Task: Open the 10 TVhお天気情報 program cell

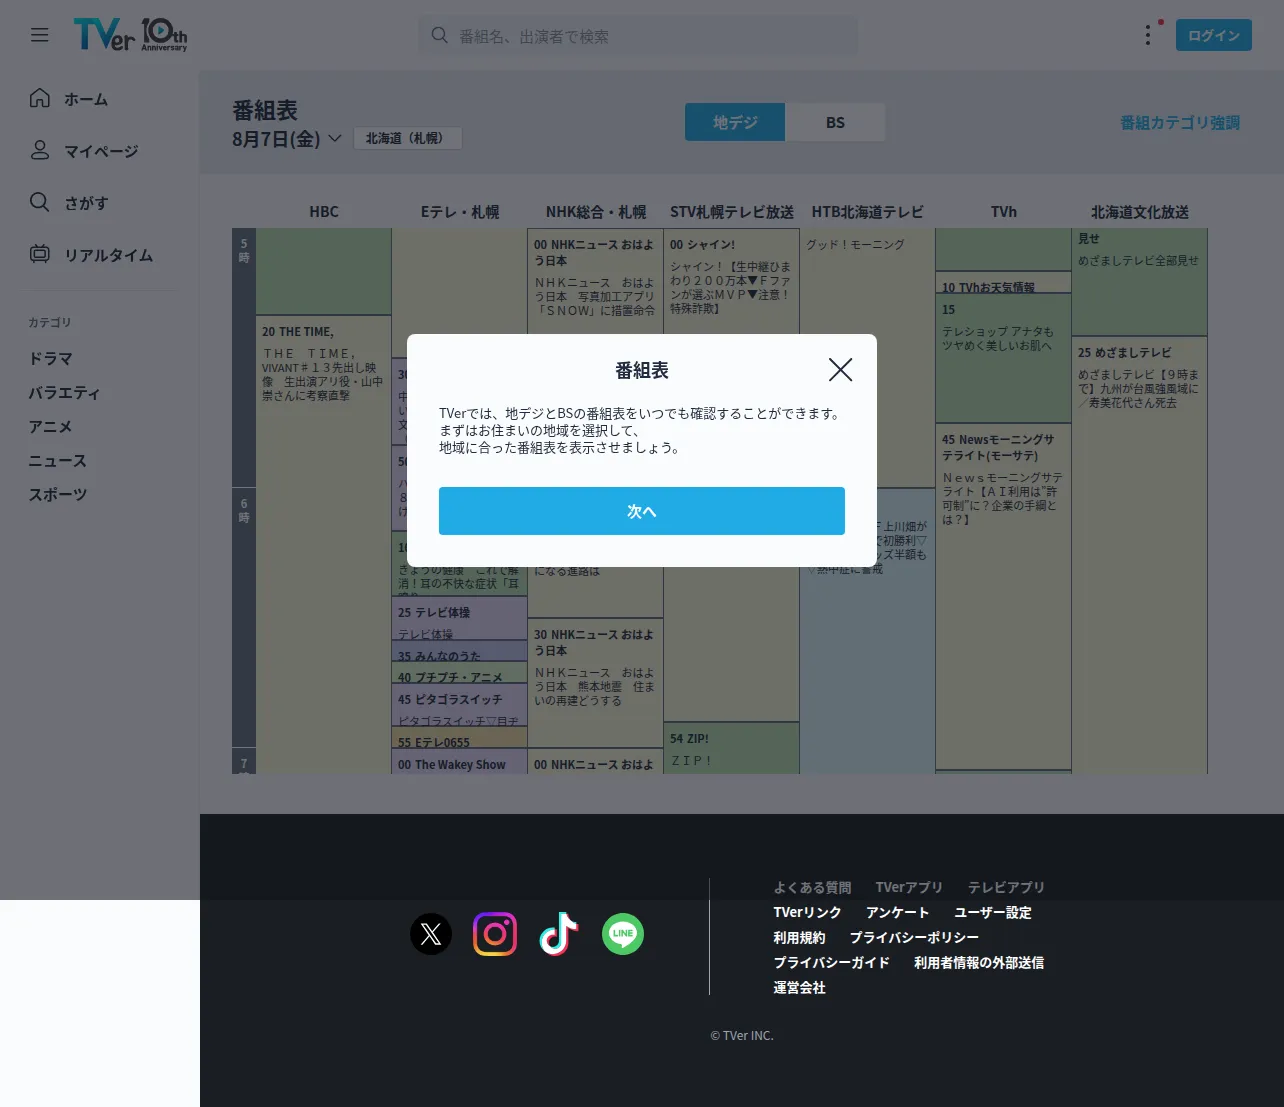Action: pos(1003,282)
